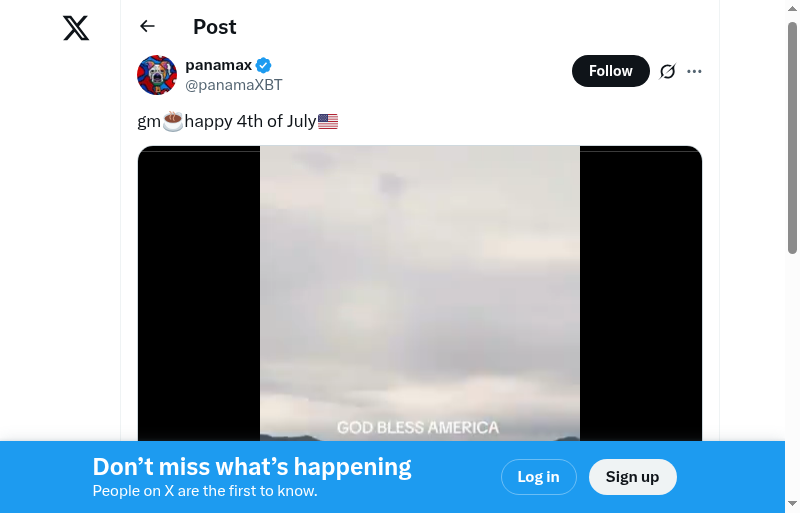800x513 pixels.
Task: Click the scrollbar up arrow
Action: [792, 9]
